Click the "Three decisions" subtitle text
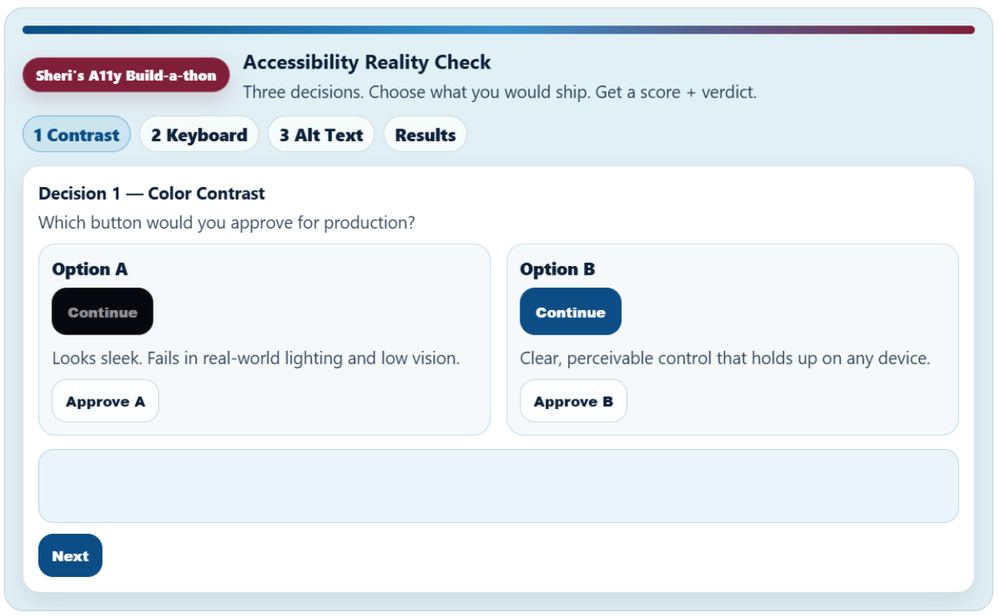Viewport: 999px width, 616px height. [499, 92]
